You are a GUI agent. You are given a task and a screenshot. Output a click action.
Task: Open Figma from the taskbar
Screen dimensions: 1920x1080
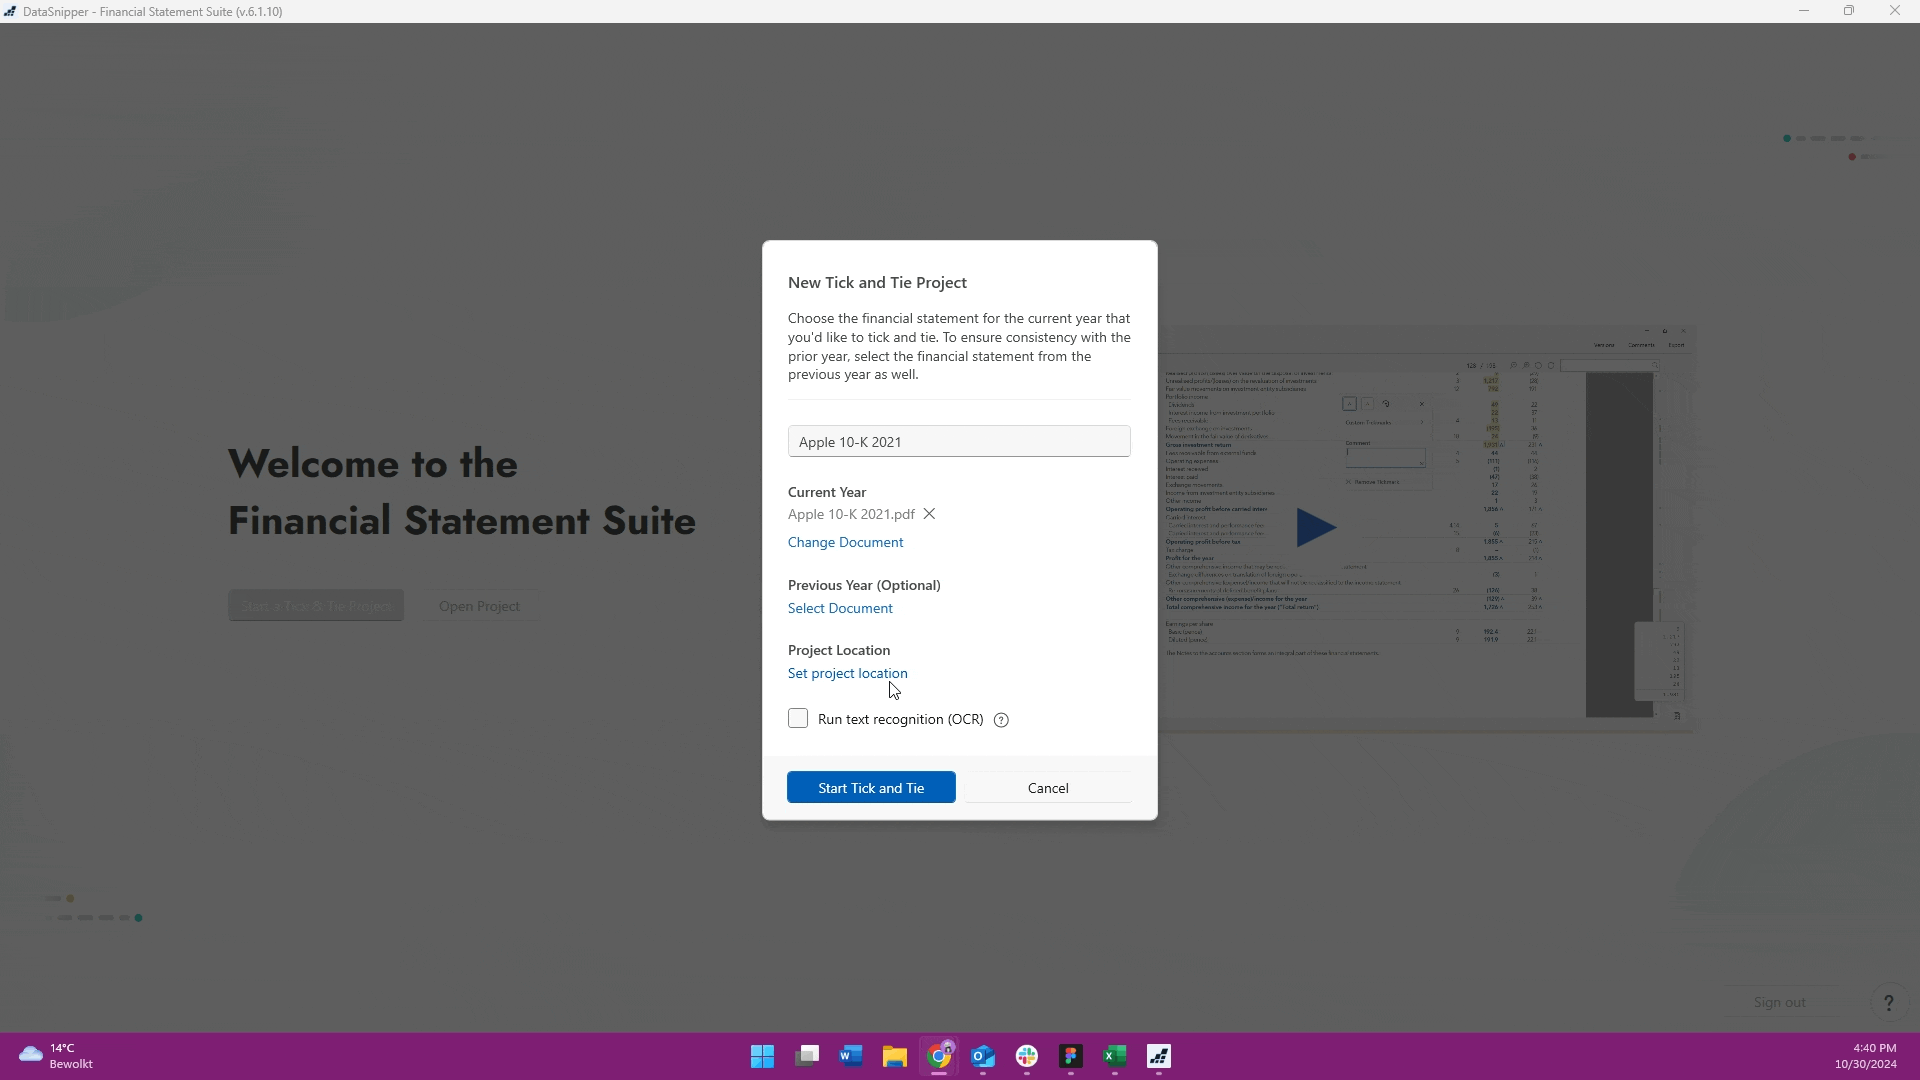[1071, 1056]
